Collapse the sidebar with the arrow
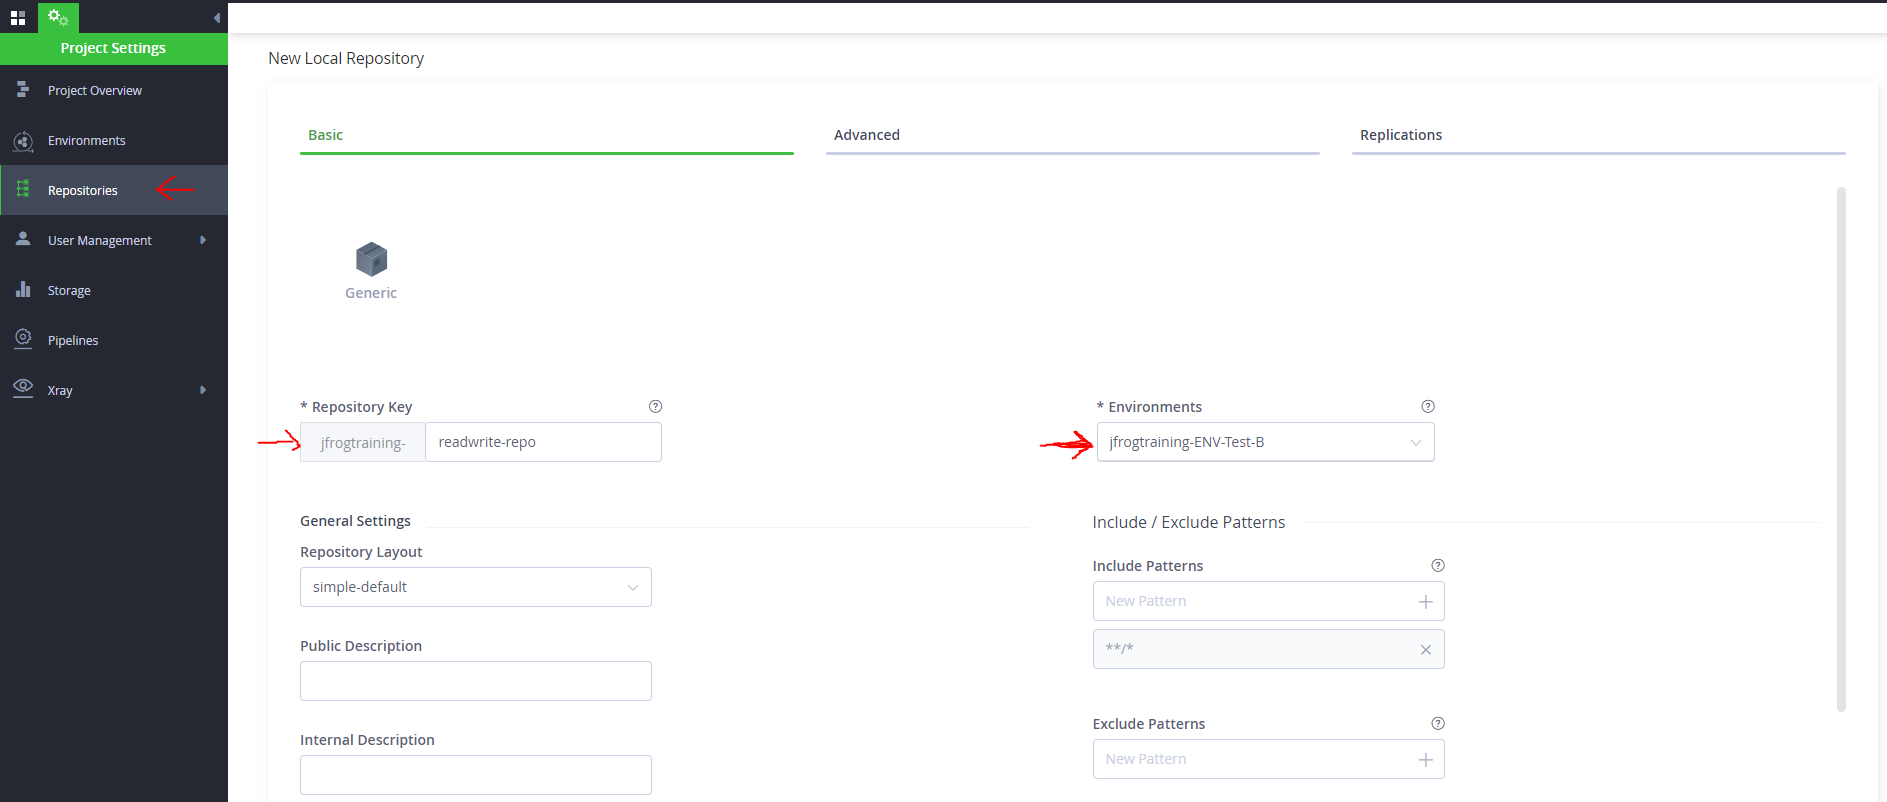 pos(216,18)
